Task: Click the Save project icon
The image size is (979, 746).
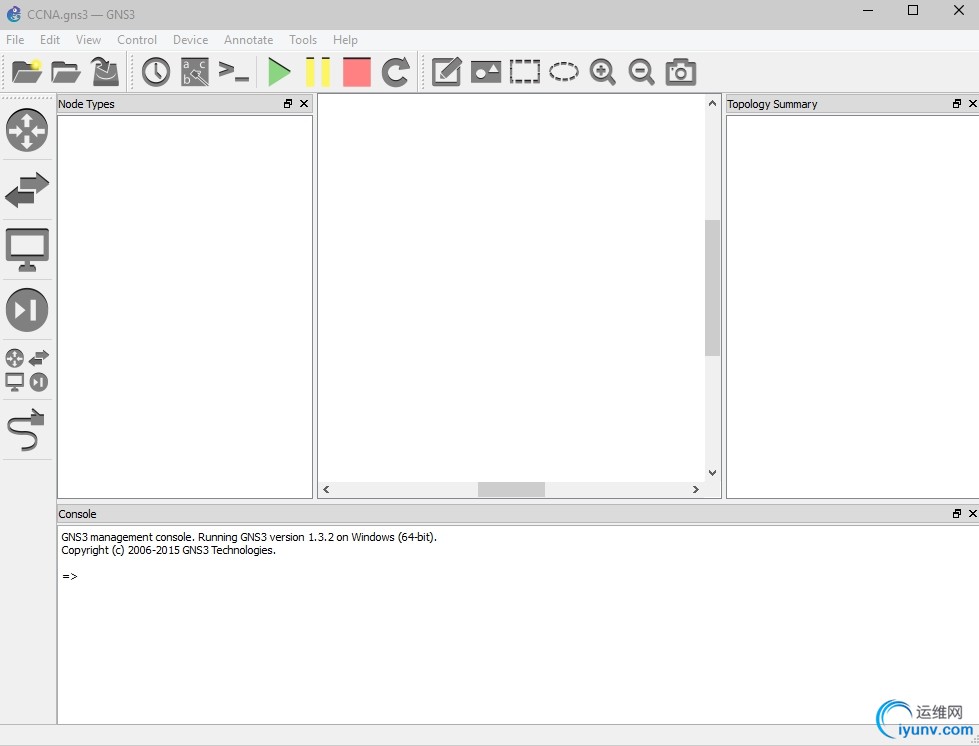Action: 105,71
